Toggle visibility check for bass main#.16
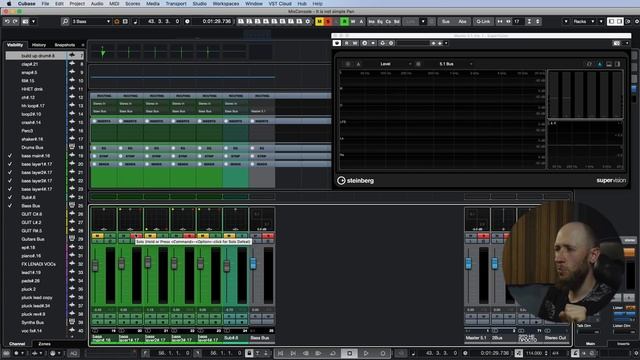 click(x=10, y=156)
